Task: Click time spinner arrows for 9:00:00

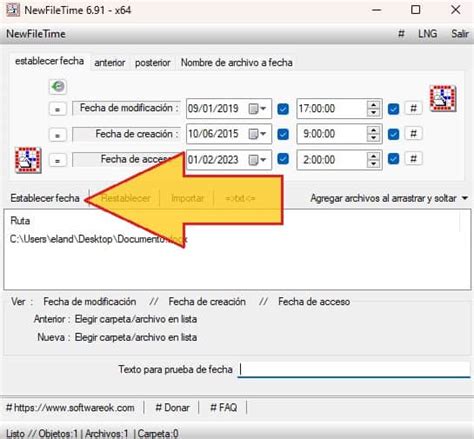Action: 373,134
